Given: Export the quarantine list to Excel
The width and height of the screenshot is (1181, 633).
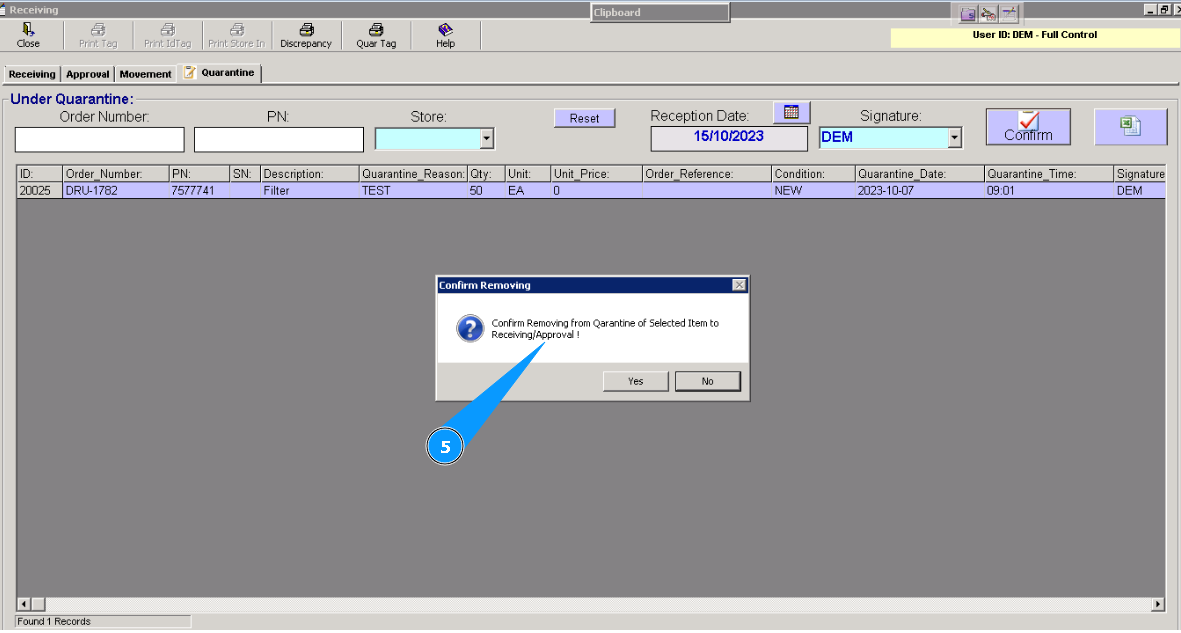Looking at the screenshot, I should (x=1130, y=126).
